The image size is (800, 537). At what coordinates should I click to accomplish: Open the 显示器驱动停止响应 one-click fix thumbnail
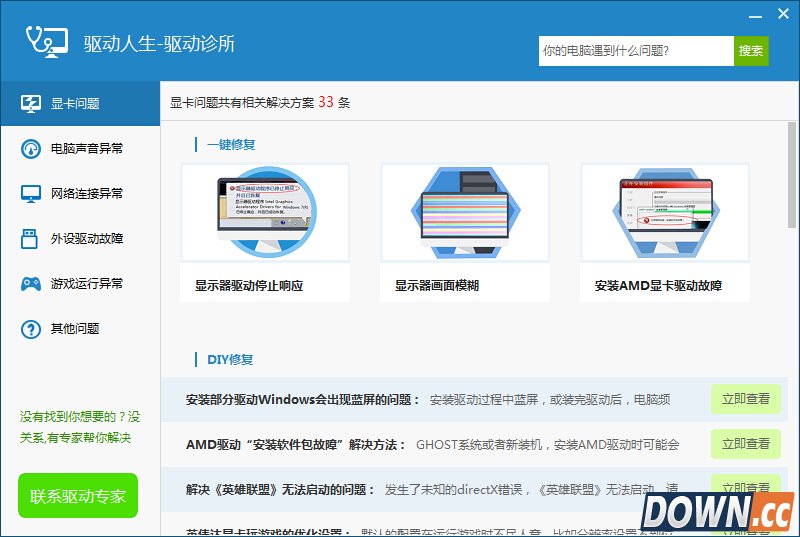[x=265, y=213]
